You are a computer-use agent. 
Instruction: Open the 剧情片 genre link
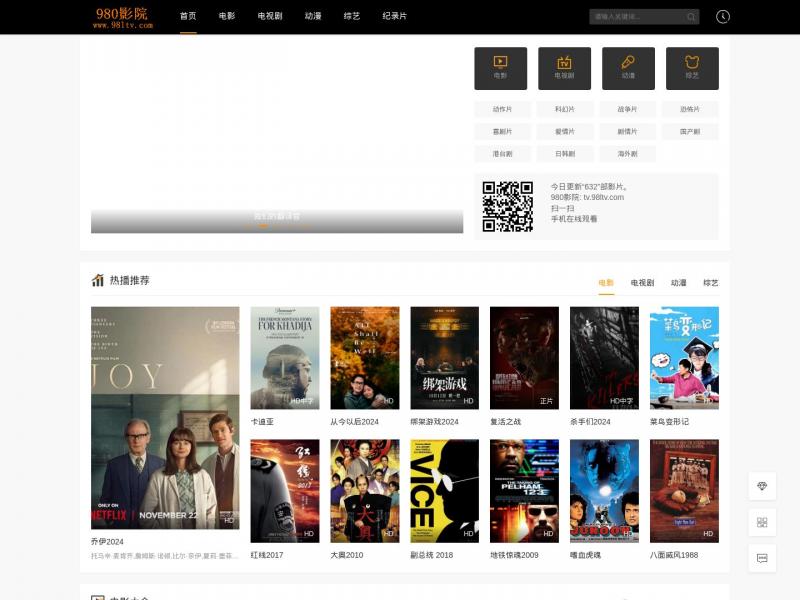[628, 132]
